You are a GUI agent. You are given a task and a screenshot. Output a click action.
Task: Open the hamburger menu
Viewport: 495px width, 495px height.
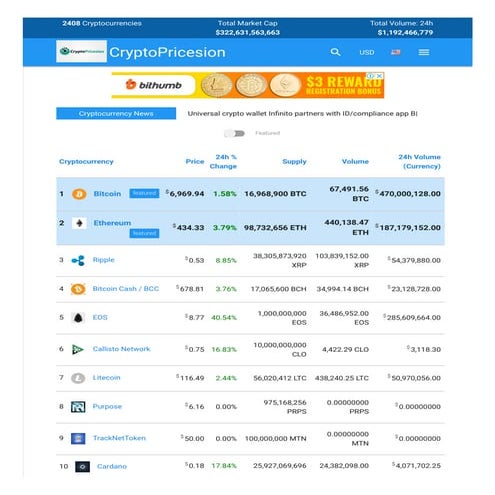point(424,52)
